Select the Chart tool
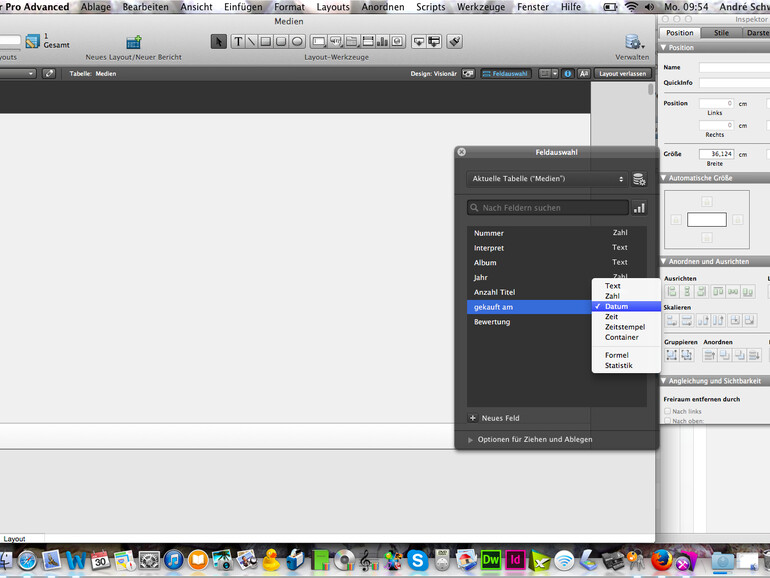This screenshot has width=770, height=578. pos(383,42)
